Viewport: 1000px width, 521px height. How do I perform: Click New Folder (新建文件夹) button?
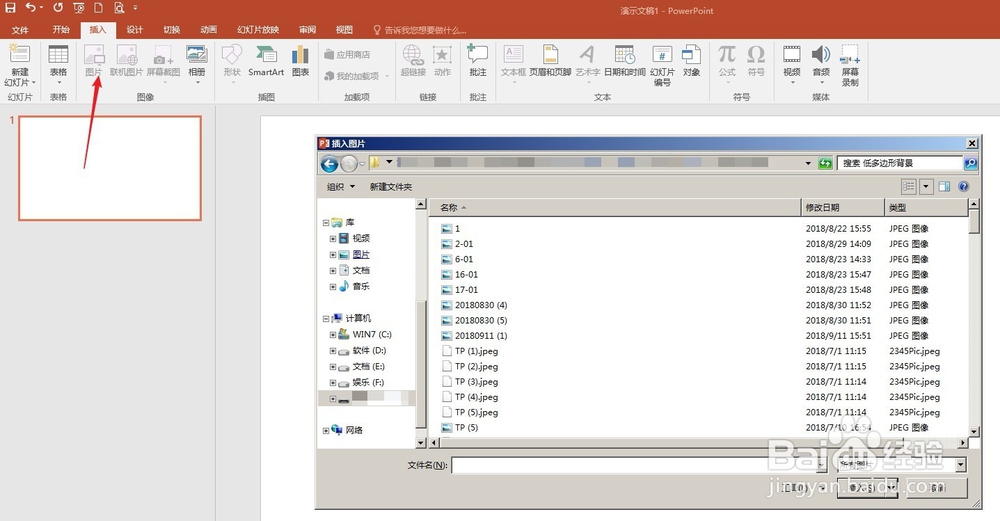390,187
